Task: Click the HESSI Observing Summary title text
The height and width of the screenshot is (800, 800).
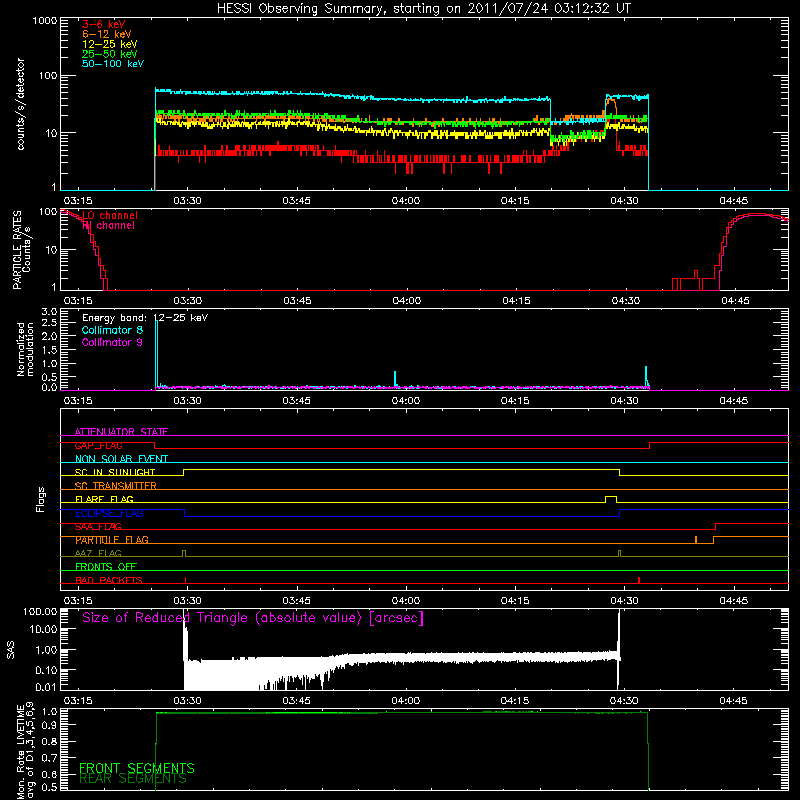Action: click(x=424, y=9)
